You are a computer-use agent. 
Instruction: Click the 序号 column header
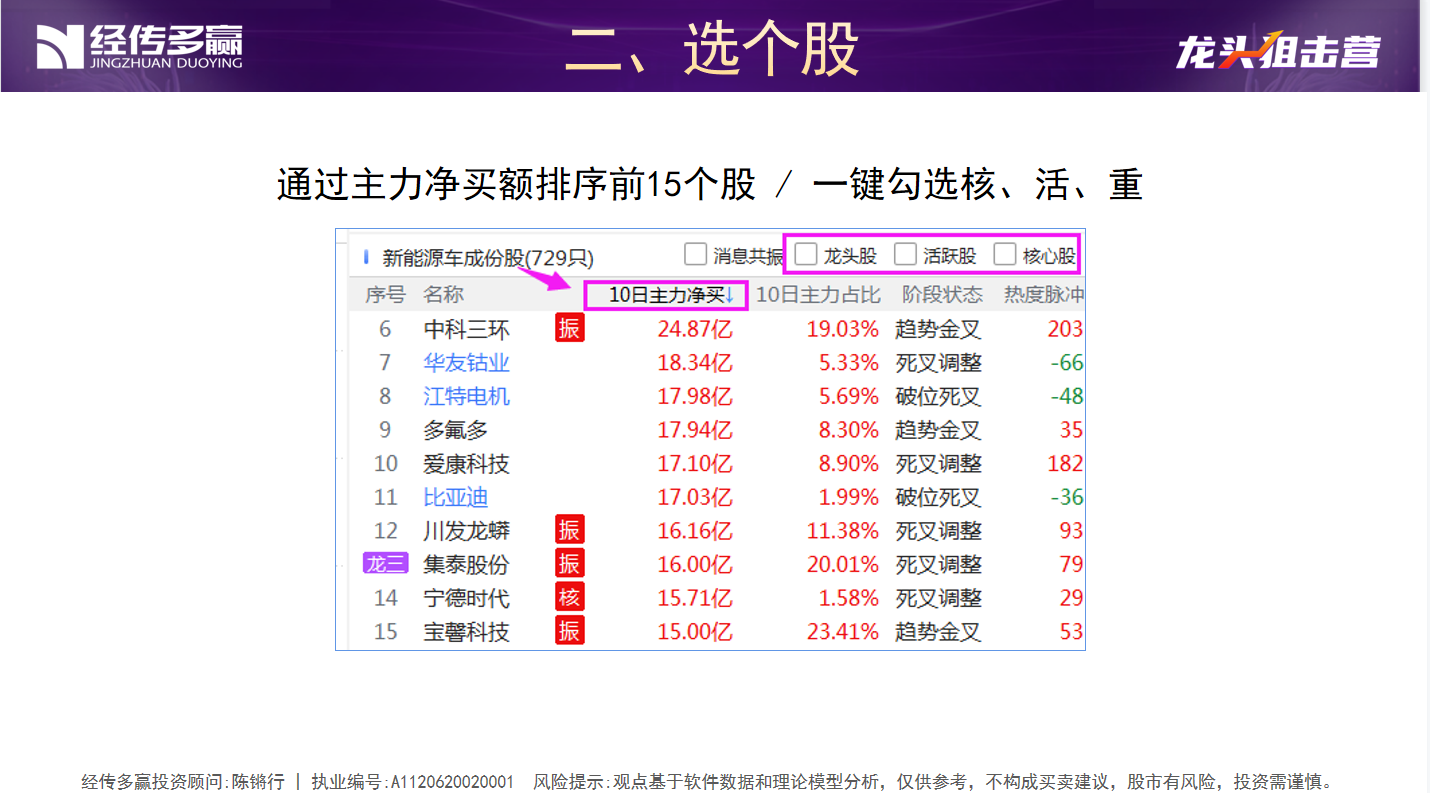pyautogui.click(x=385, y=295)
